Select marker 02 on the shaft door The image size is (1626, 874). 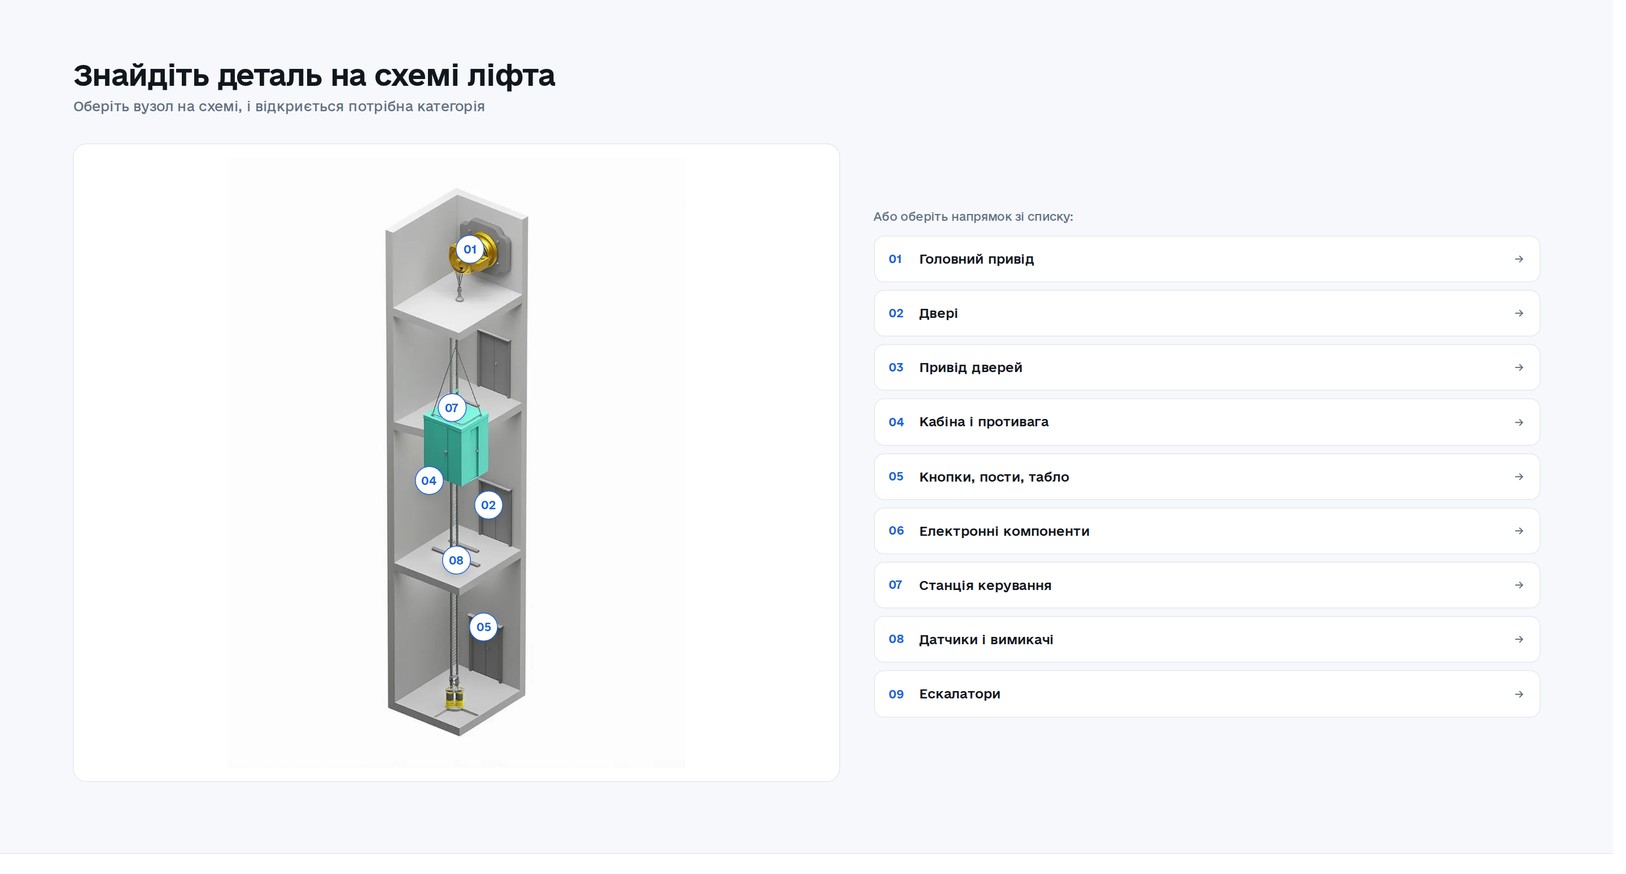pos(488,505)
